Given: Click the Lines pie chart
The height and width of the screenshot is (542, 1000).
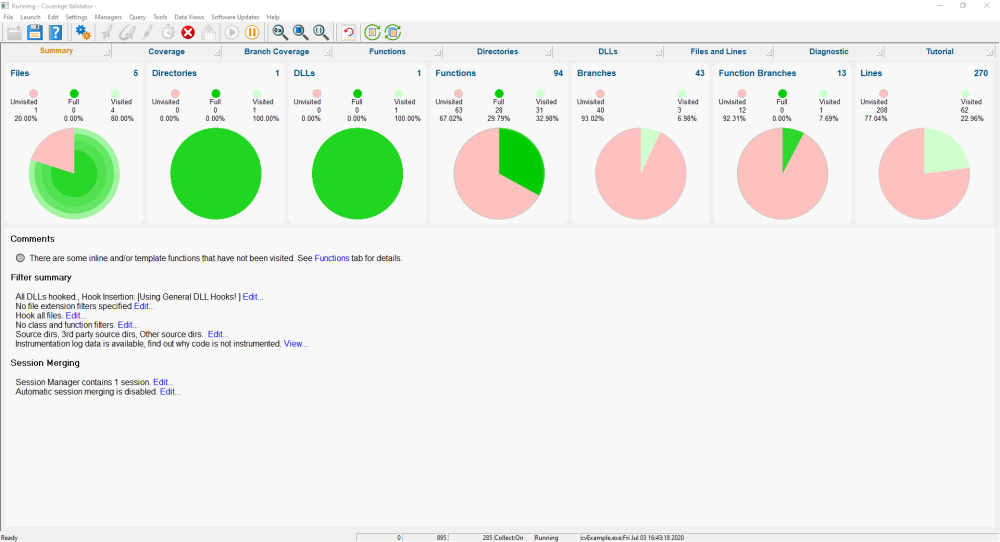Looking at the screenshot, I should pyautogui.click(x=924, y=173).
